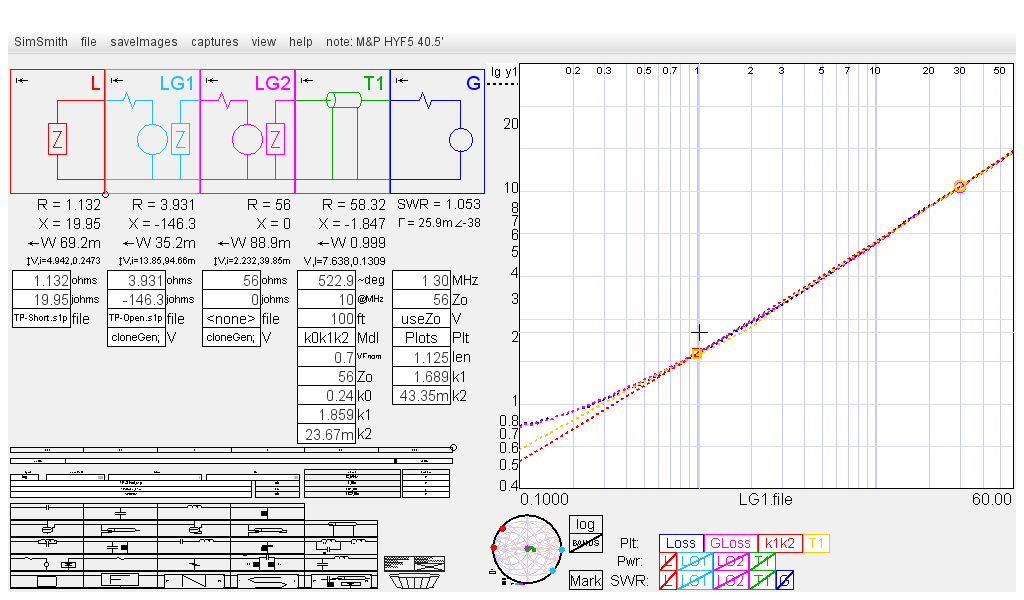Screen dimensions: 1024x600
Task: Toggle Pwr display for LG2
Action: tap(730, 561)
